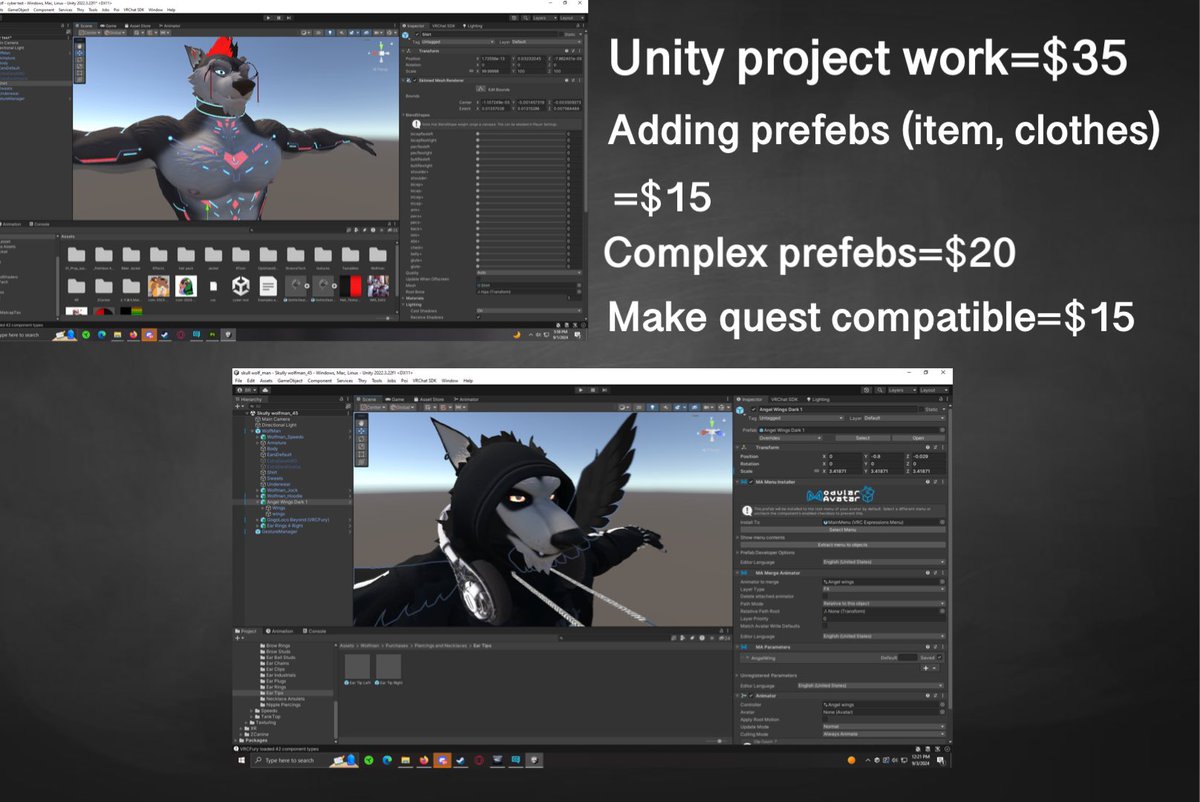Open the Layers dropdown in the bottom window toolbar
The width and height of the screenshot is (1200, 802).
pos(902,390)
